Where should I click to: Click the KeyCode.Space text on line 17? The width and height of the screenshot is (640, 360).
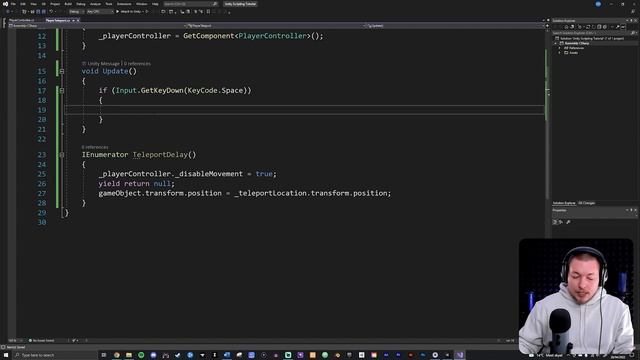[215, 91]
